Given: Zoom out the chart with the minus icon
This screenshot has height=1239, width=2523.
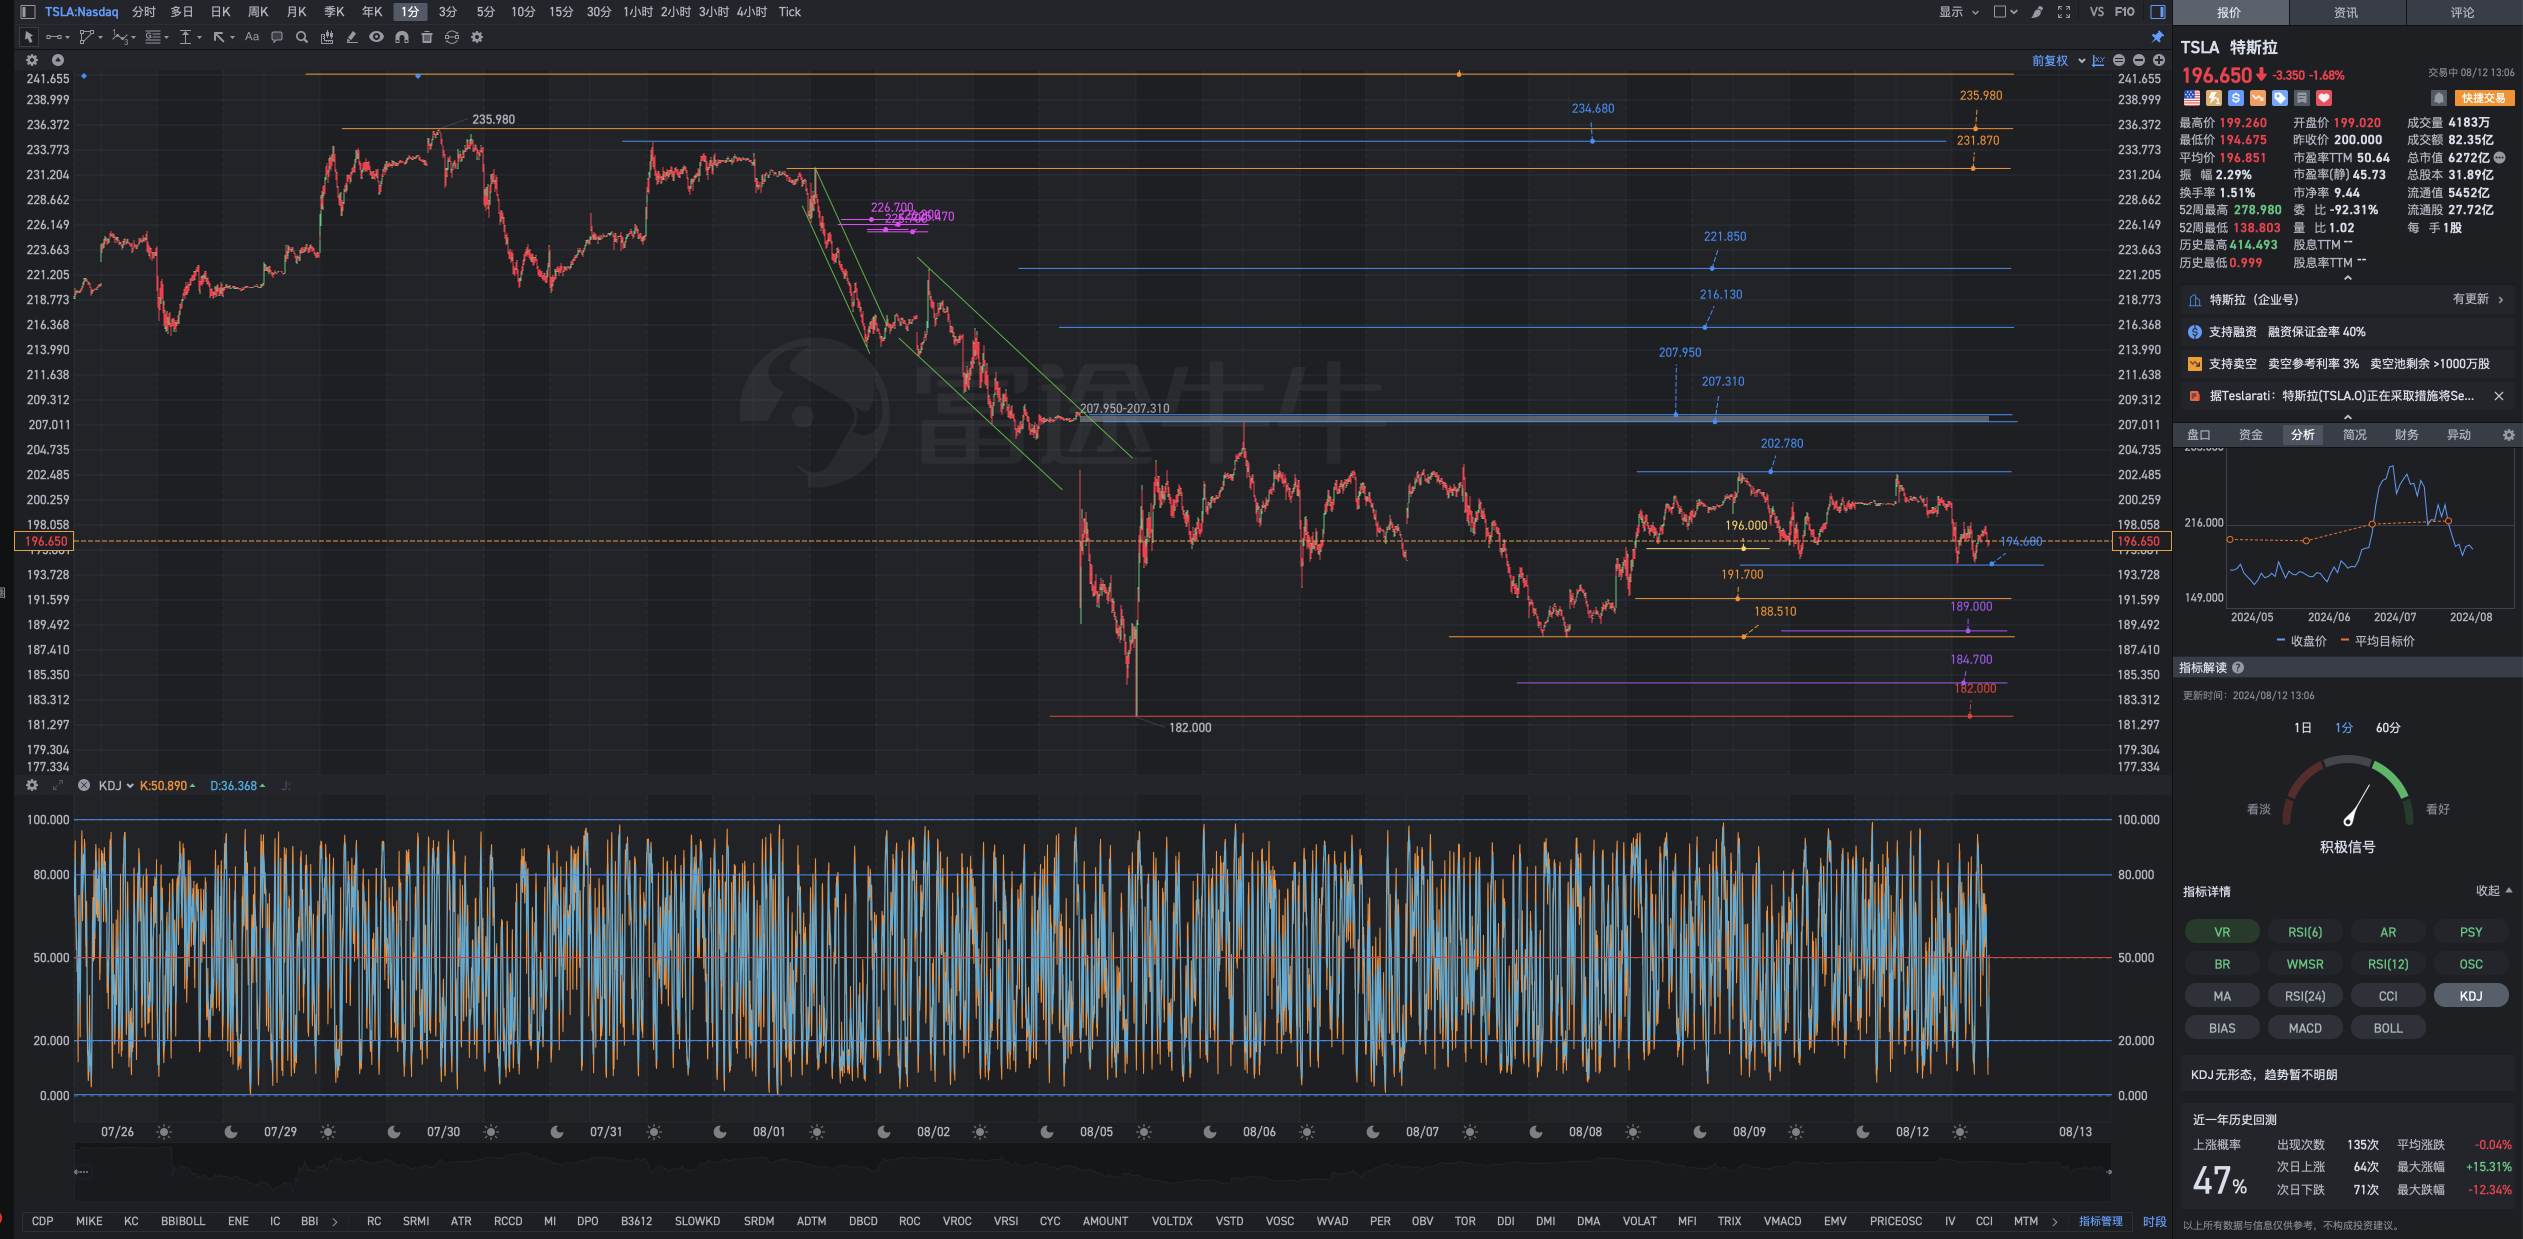Looking at the screenshot, I should click(2139, 61).
